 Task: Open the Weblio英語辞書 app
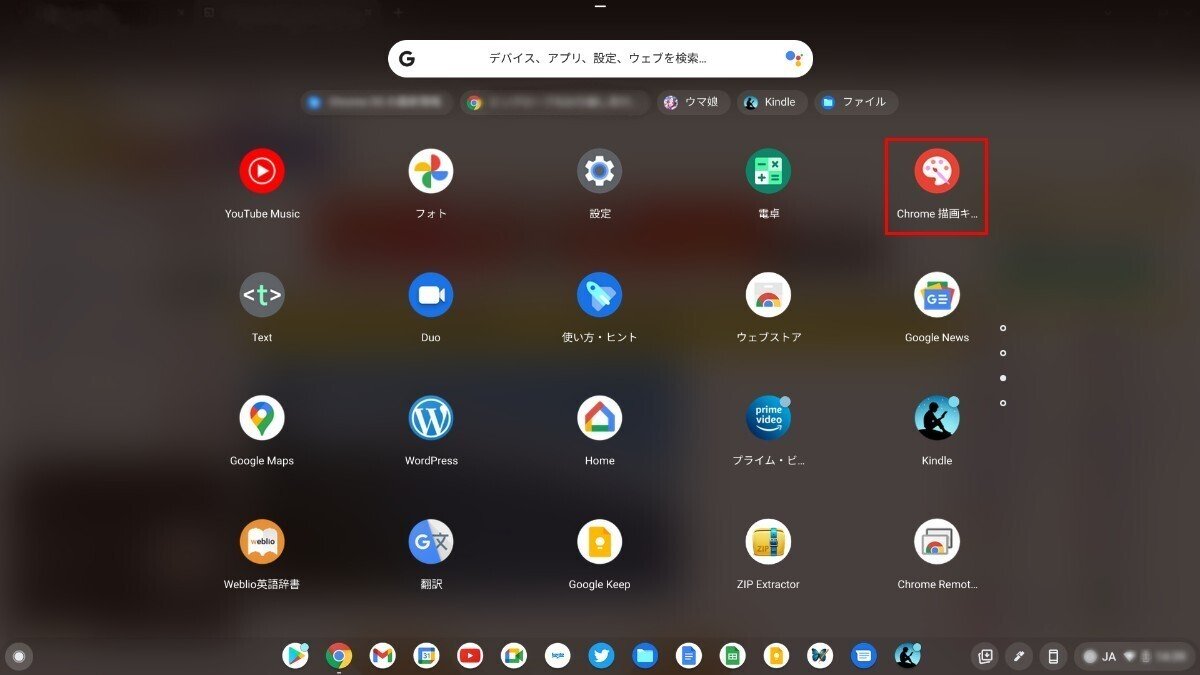(262, 542)
